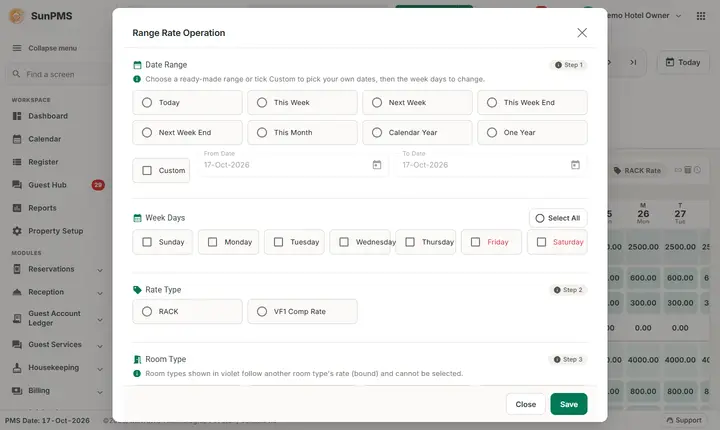720x430 pixels.
Task: Open the From Date calendar picker icon
Action: pyautogui.click(x=377, y=164)
